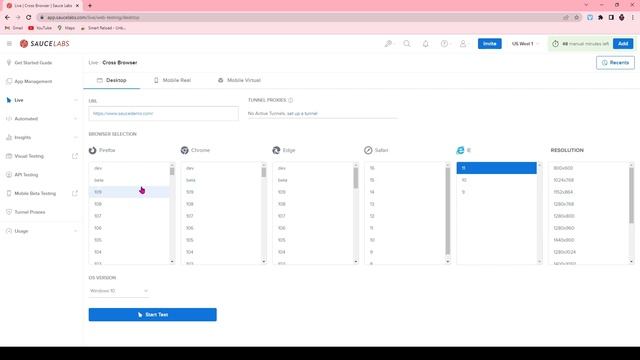Click the blue Add minutes button
The image size is (640, 360).
point(623,44)
